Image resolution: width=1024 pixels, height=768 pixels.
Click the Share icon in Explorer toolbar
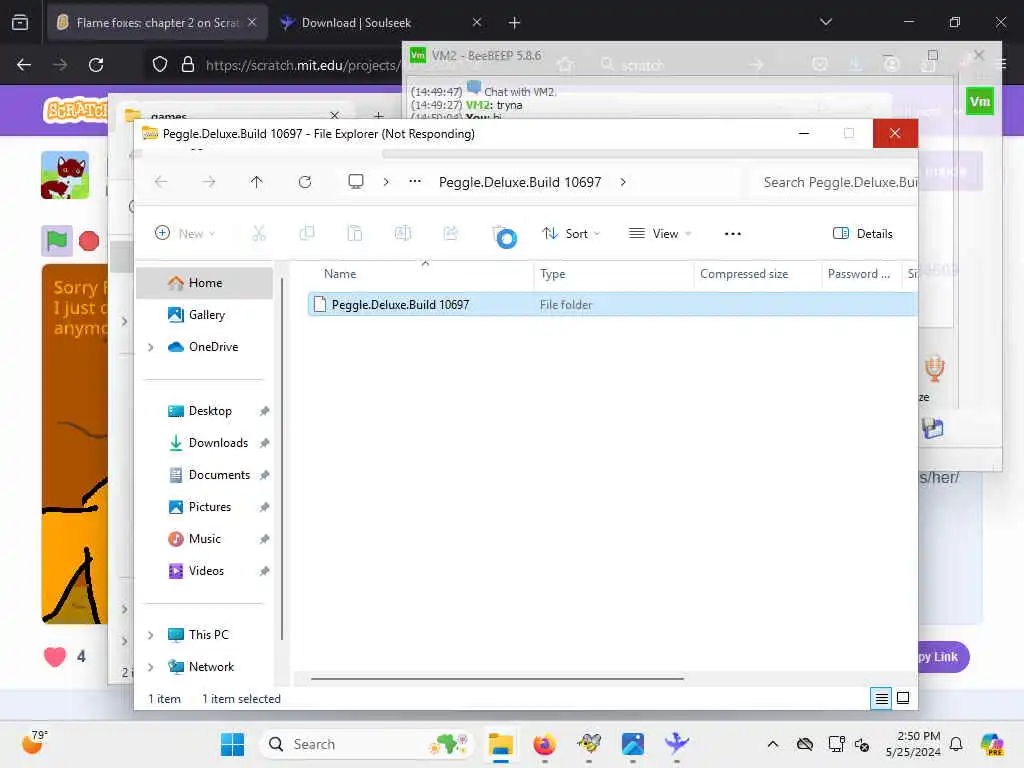[x=451, y=233]
